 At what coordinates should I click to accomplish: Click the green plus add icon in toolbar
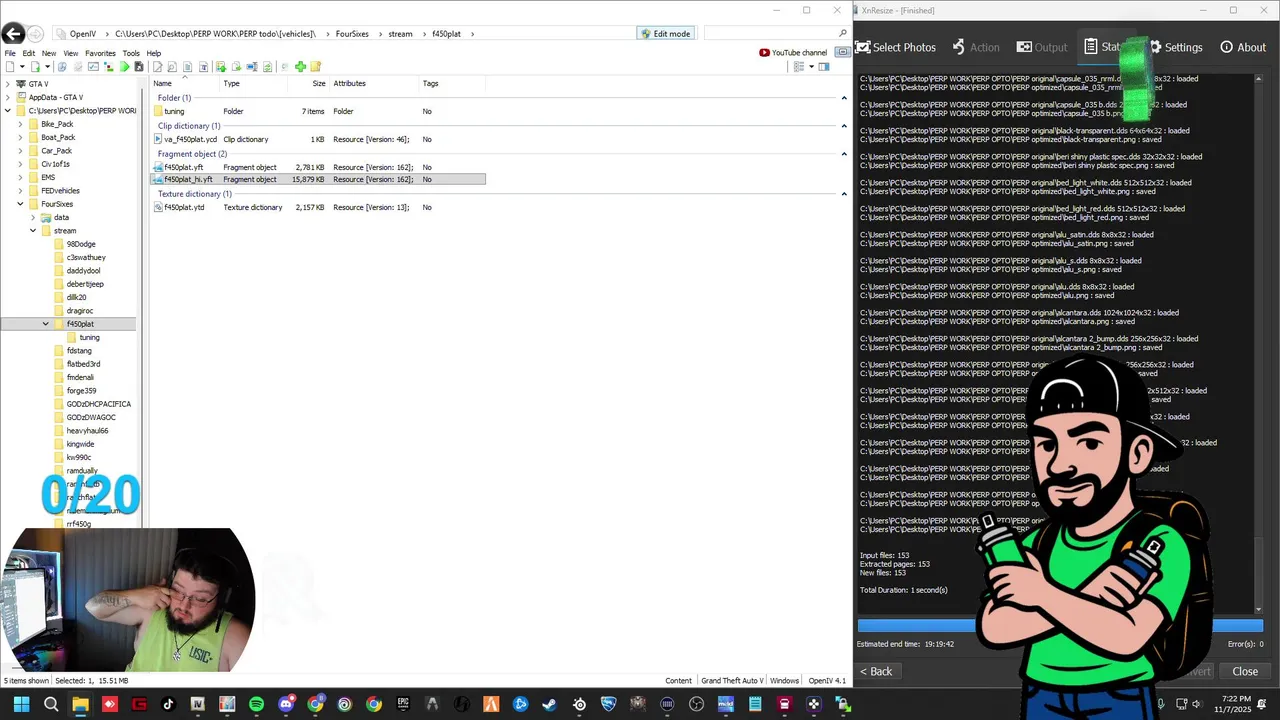300,67
